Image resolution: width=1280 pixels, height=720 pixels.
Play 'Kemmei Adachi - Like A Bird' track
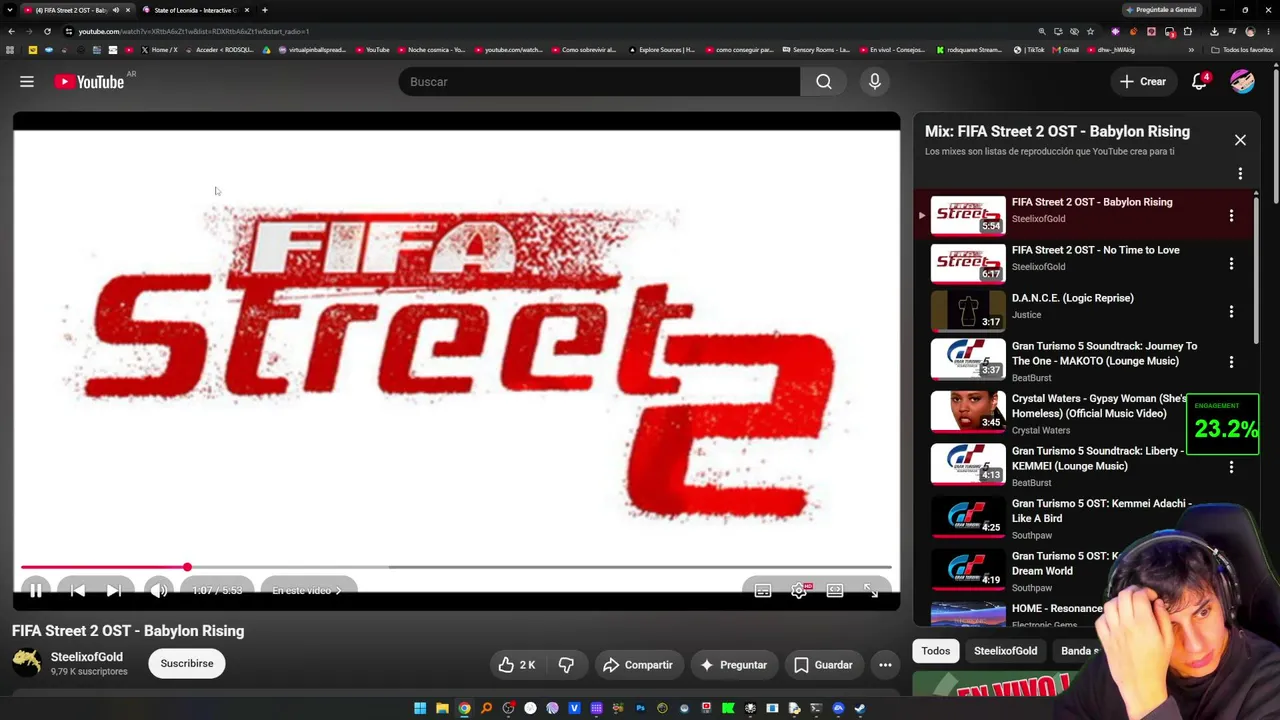[x=968, y=517]
